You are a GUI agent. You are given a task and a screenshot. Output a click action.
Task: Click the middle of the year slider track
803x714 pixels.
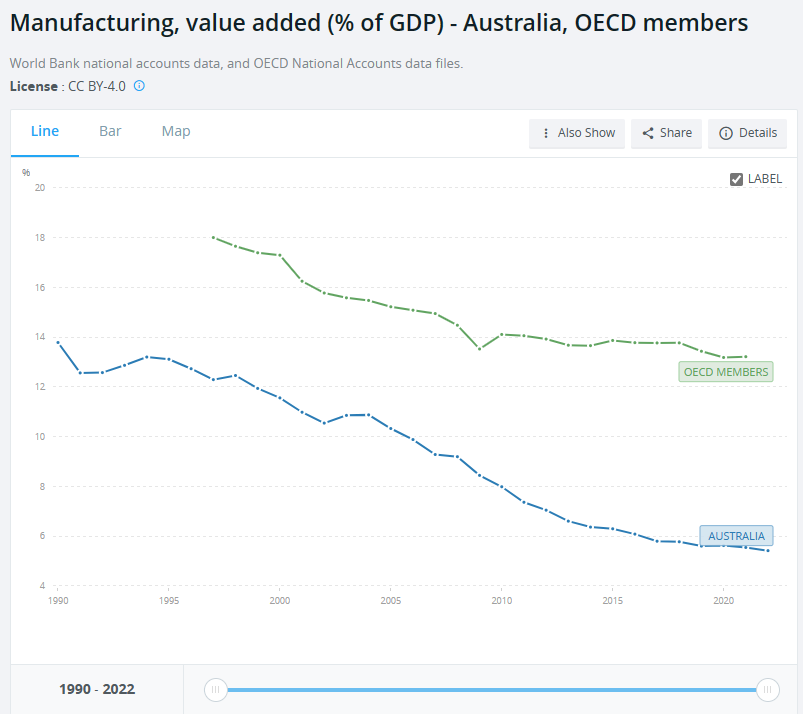point(491,689)
